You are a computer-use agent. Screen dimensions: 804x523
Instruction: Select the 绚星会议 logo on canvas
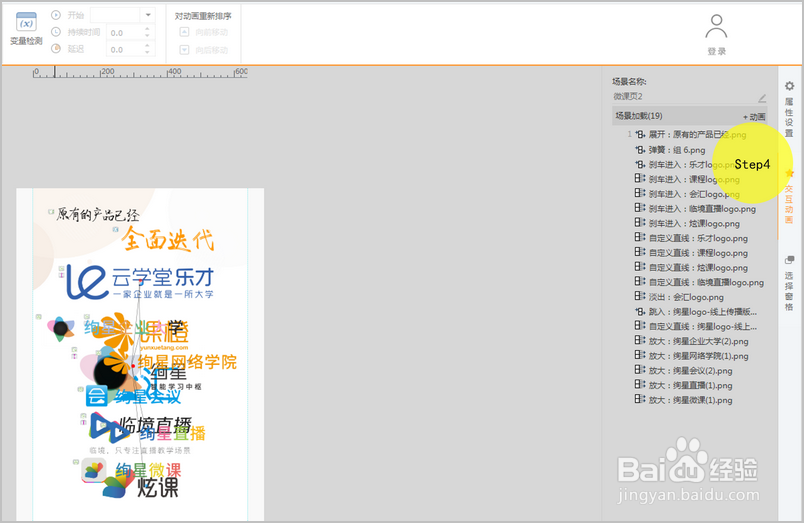point(133,396)
